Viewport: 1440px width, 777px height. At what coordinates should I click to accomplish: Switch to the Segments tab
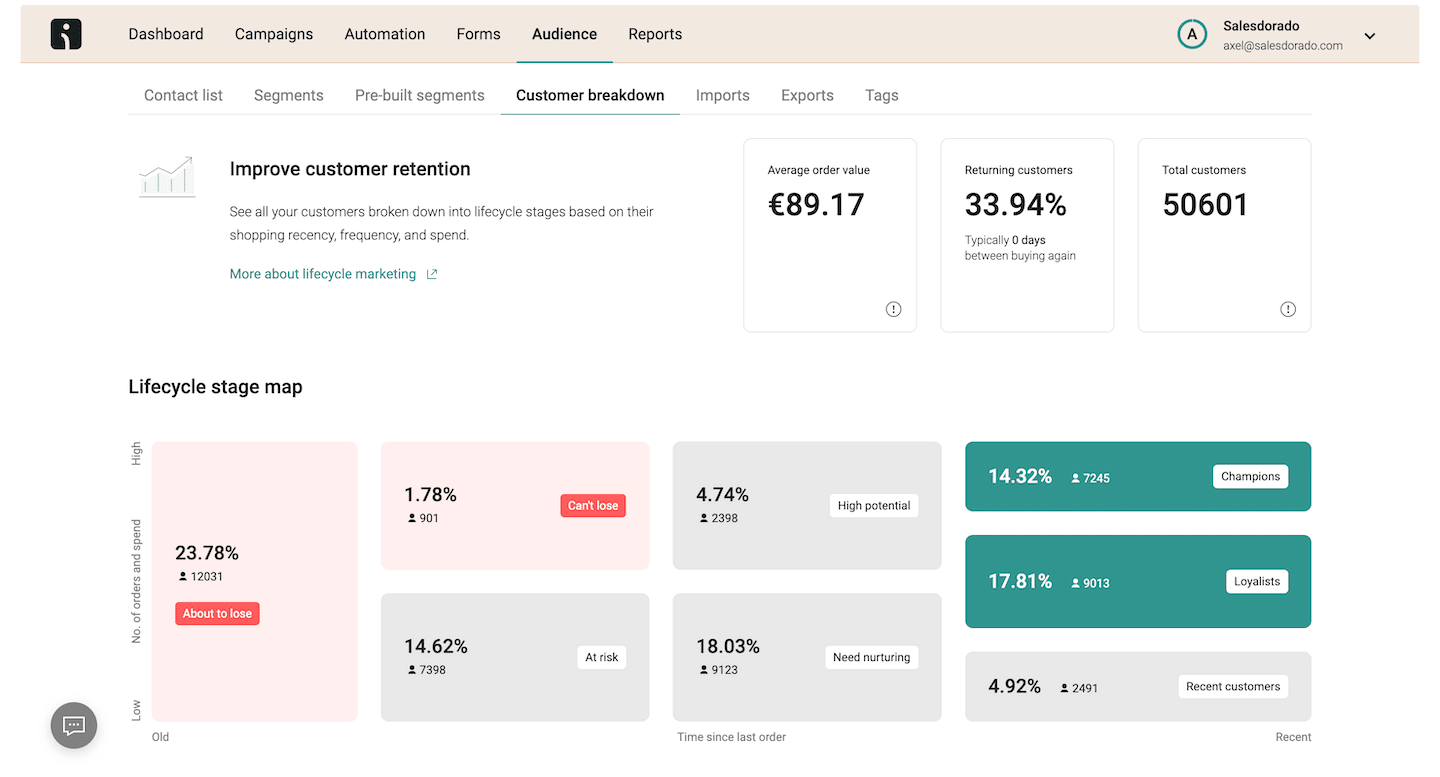[289, 95]
